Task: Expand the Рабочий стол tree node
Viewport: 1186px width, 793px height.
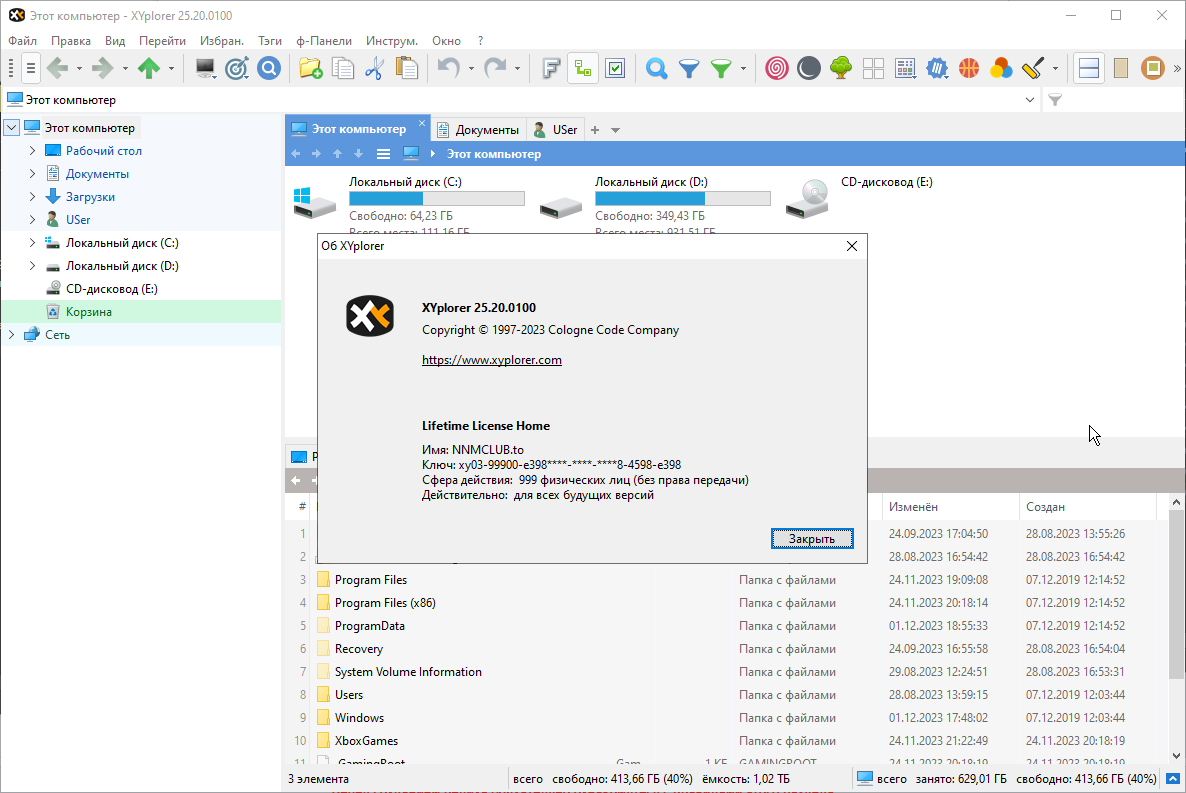Action: (x=33, y=151)
